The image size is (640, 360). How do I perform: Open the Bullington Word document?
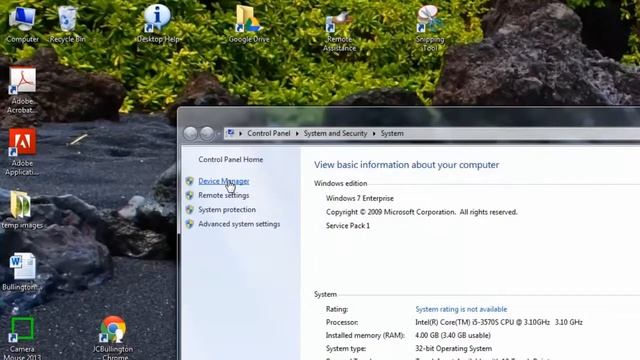(22, 271)
